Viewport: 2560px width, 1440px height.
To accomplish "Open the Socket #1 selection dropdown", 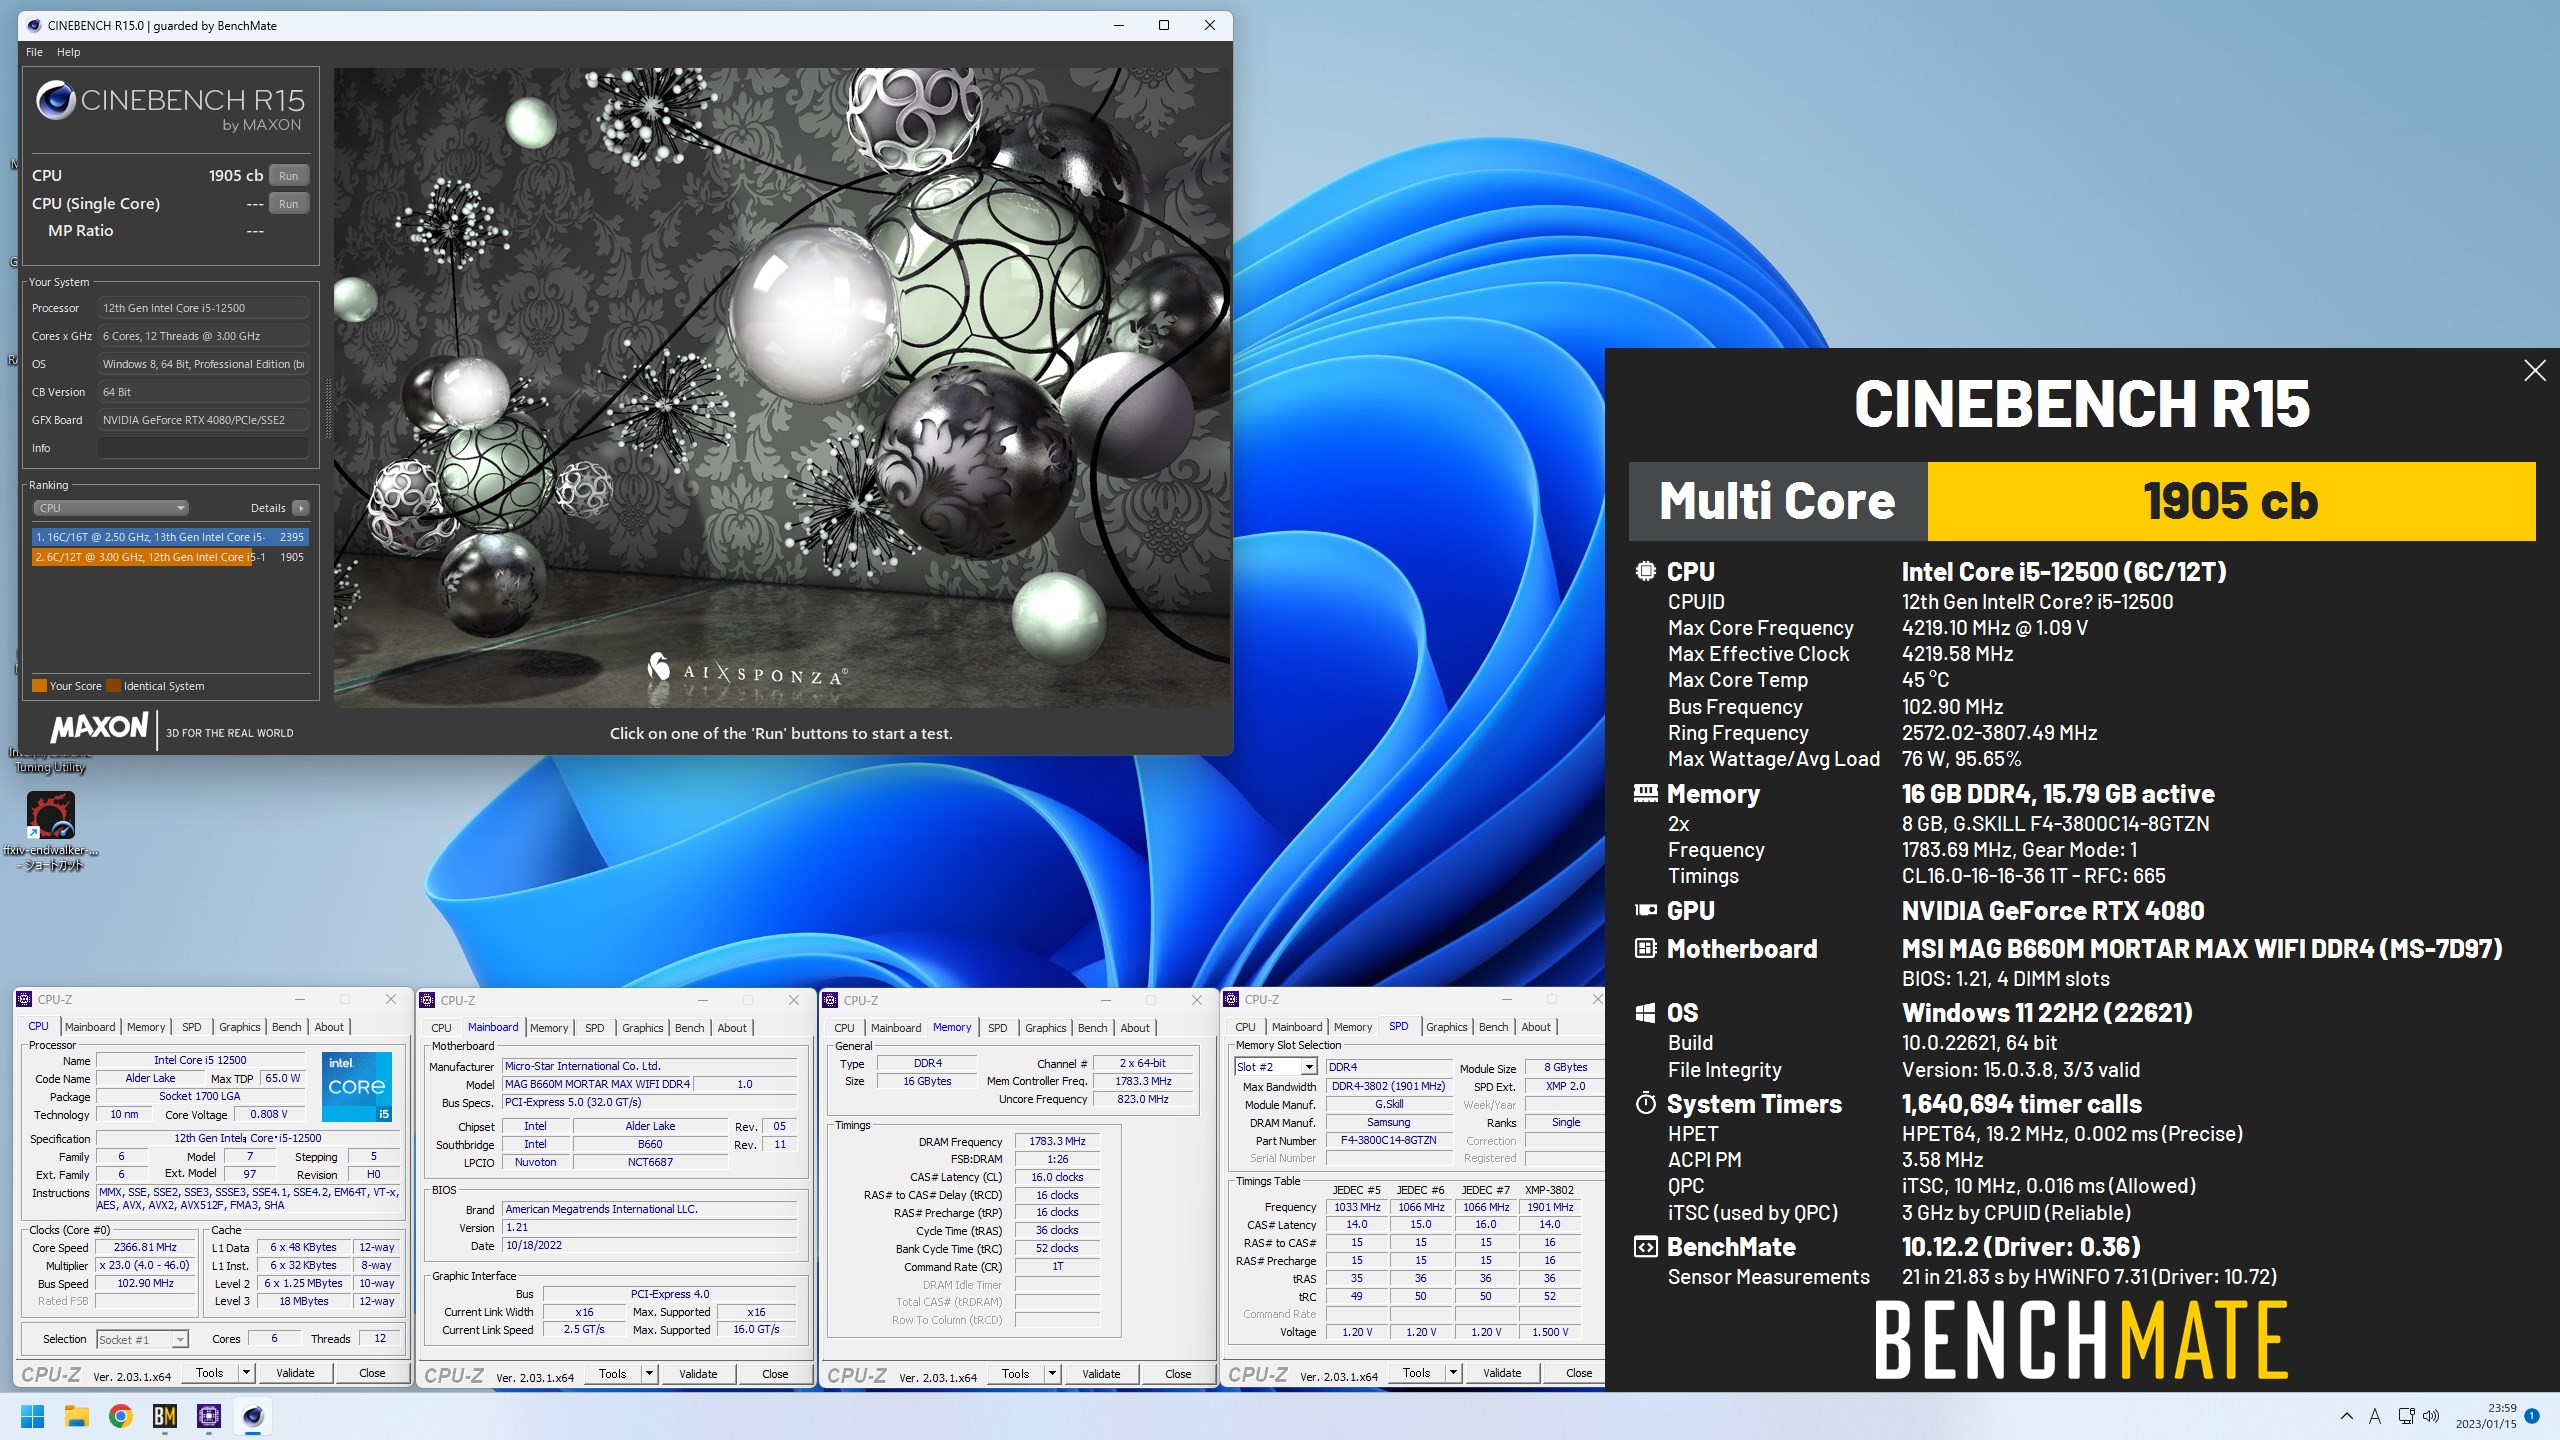I will [142, 1339].
